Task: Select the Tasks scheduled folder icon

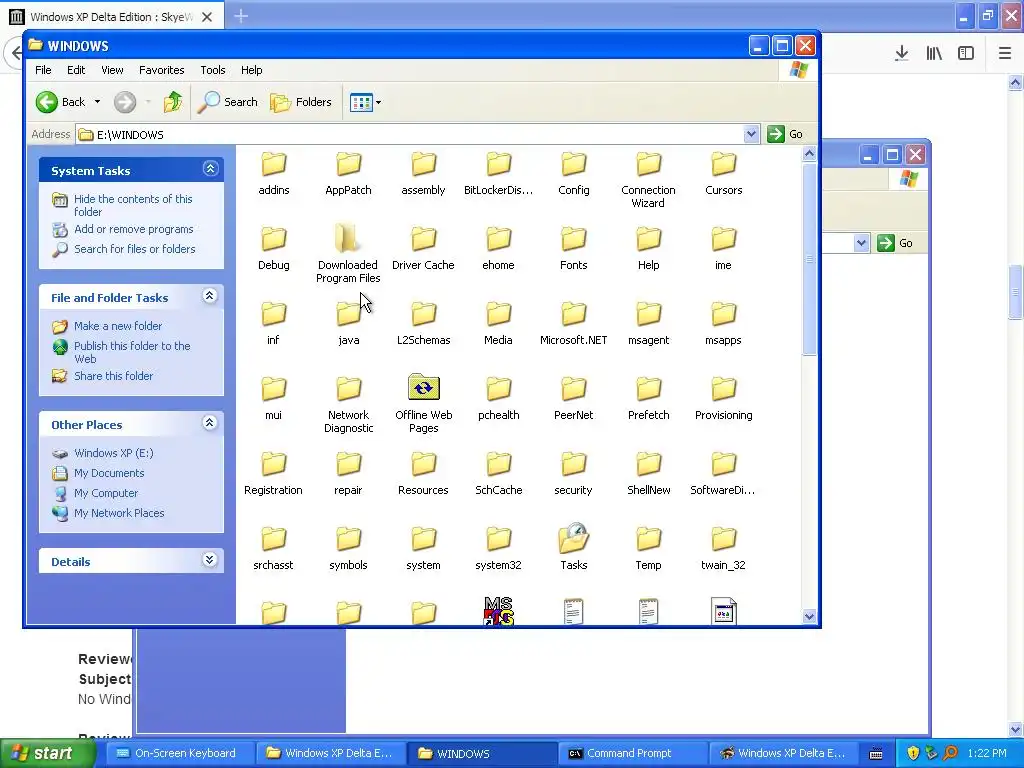Action: pos(573,539)
